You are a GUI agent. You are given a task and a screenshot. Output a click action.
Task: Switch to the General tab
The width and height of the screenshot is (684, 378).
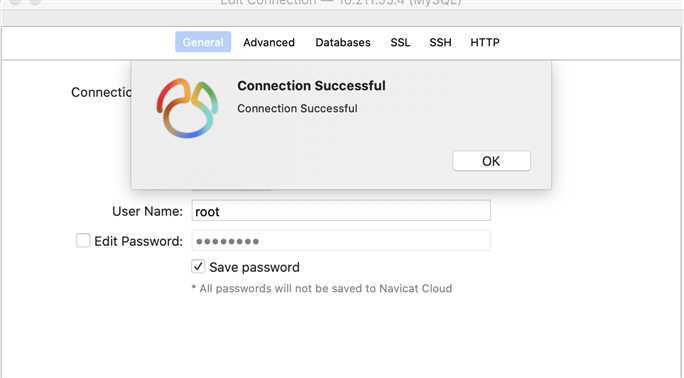point(203,42)
